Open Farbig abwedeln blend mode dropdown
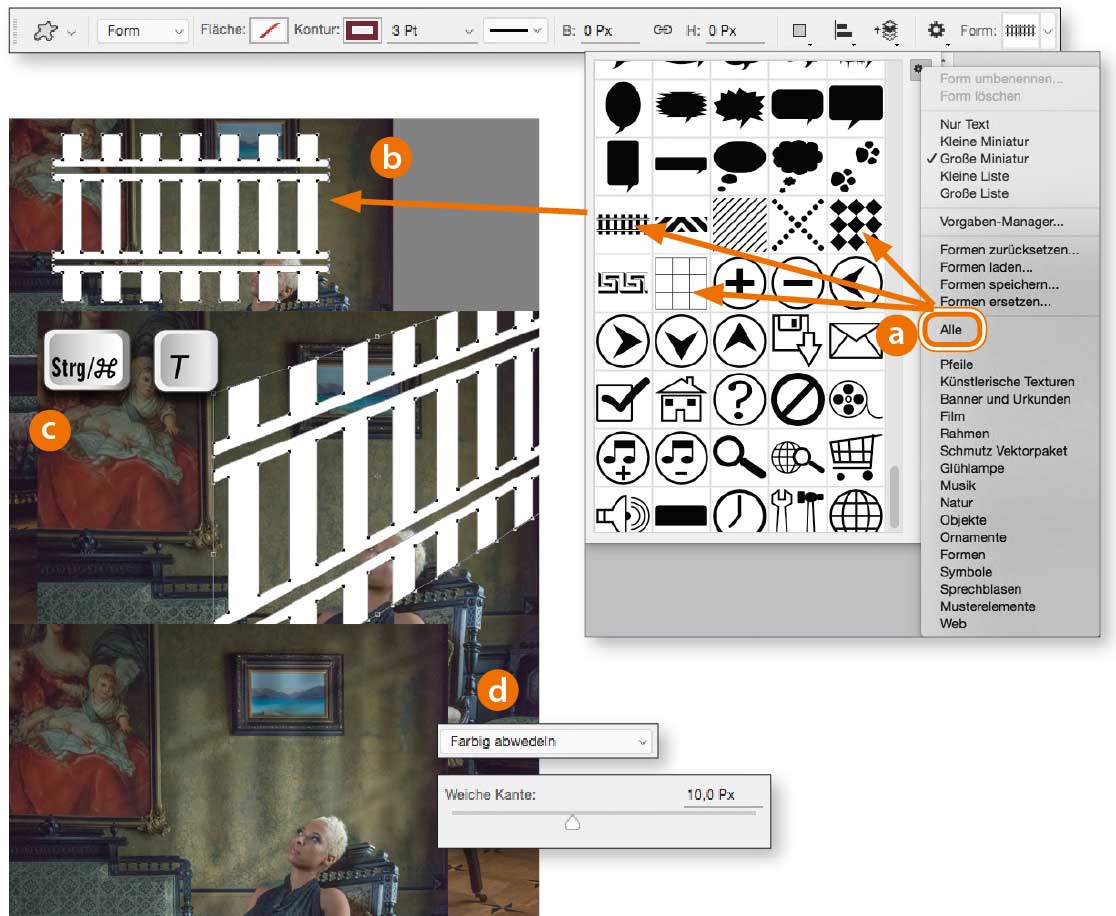The image size is (1116, 916). 547,742
